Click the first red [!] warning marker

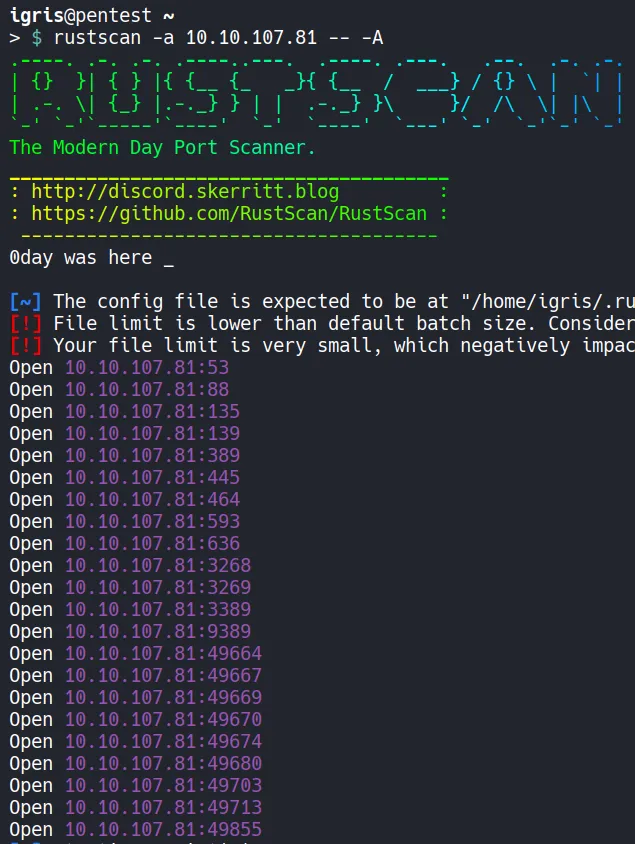point(25,323)
